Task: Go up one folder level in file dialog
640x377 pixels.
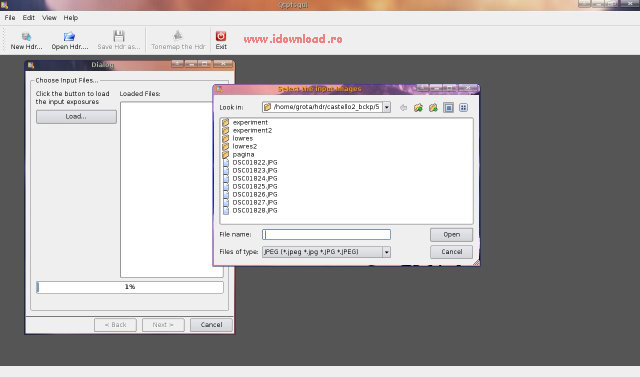Action: pyautogui.click(x=418, y=107)
